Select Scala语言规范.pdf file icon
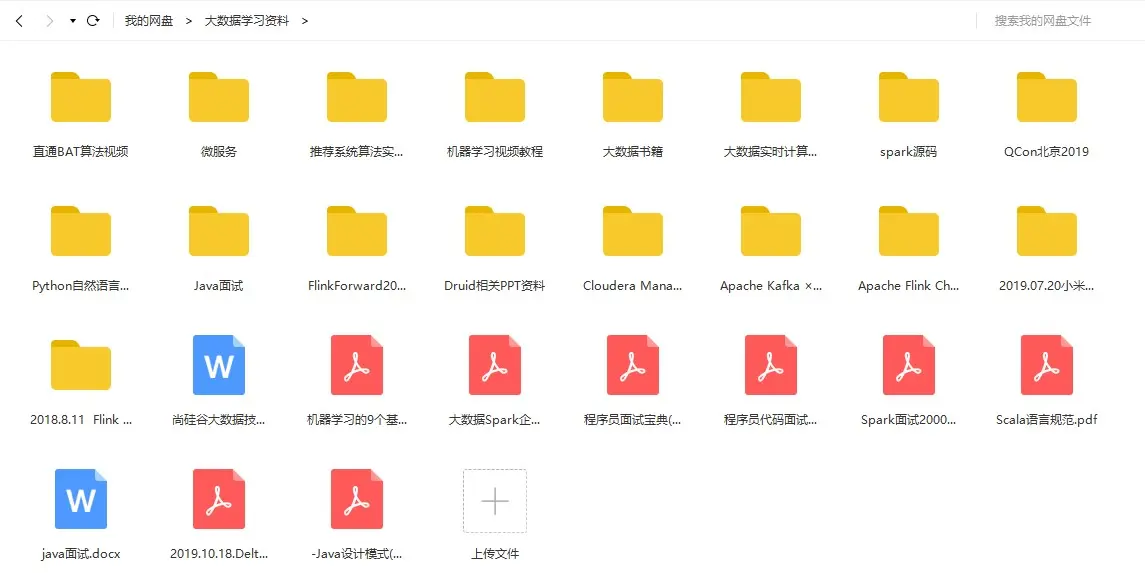The width and height of the screenshot is (1145, 573). tap(1046, 365)
